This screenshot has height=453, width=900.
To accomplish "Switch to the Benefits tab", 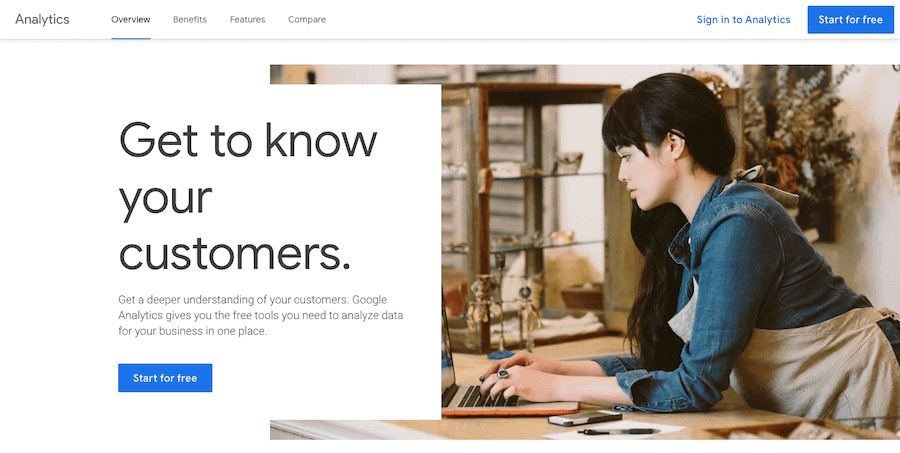I will pyautogui.click(x=190, y=20).
